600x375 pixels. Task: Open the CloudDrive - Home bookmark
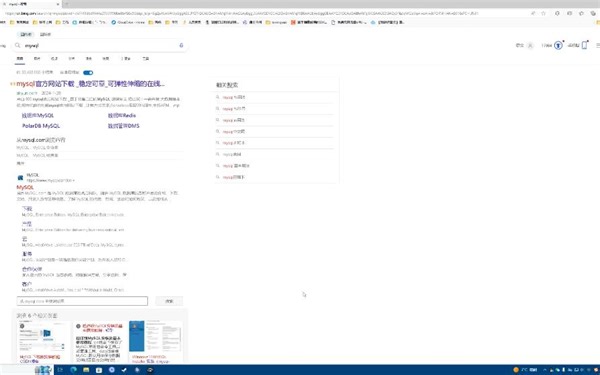point(128,22)
